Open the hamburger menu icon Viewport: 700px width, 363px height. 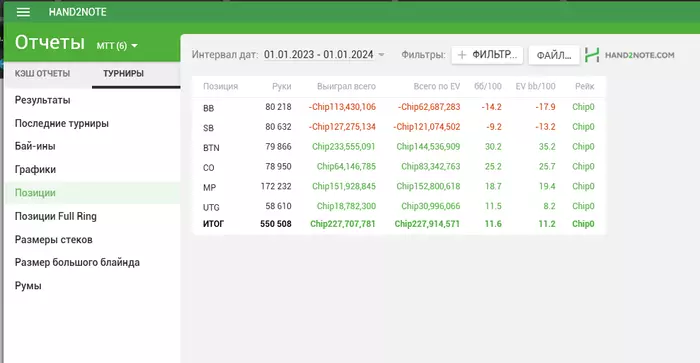(23, 12)
